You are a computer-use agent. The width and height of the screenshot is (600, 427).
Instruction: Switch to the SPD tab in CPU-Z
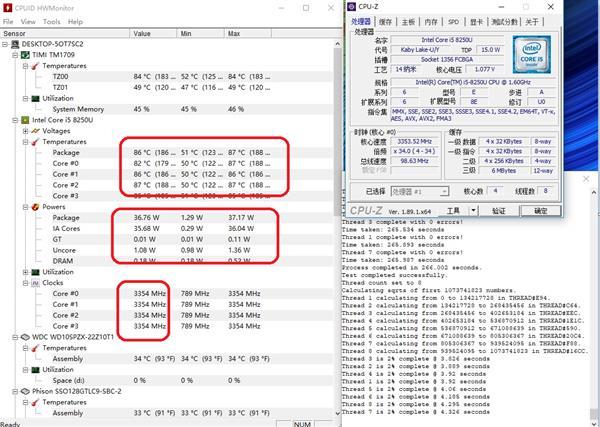click(x=453, y=22)
